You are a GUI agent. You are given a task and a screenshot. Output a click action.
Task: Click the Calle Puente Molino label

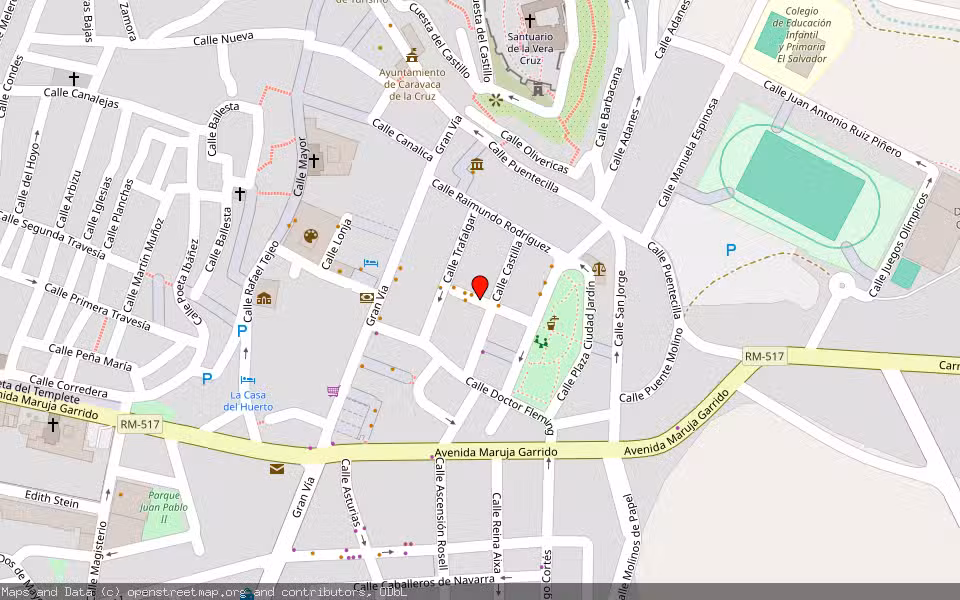click(651, 366)
